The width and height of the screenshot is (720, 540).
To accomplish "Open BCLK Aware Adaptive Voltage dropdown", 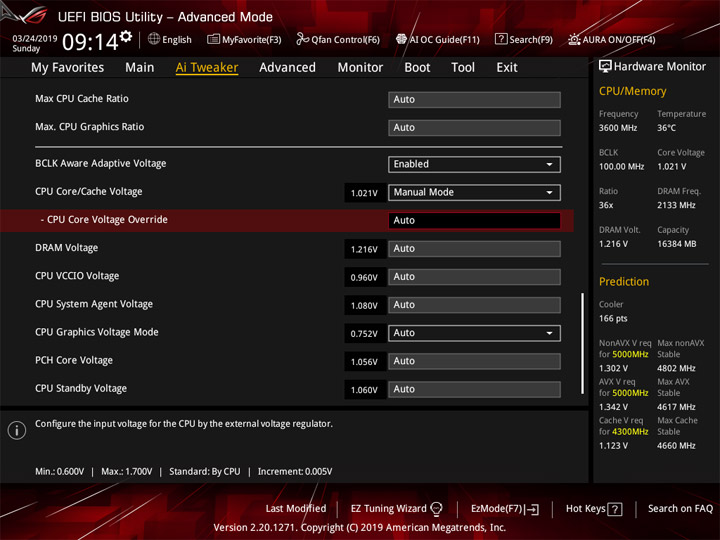I will pos(474,164).
